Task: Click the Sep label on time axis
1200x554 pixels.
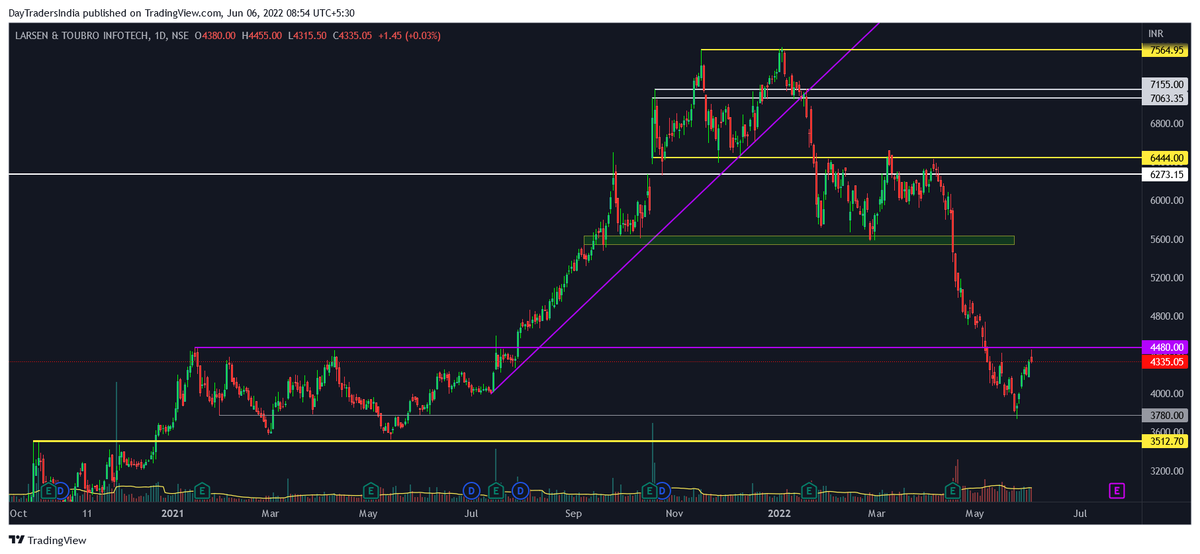Action: pos(574,514)
